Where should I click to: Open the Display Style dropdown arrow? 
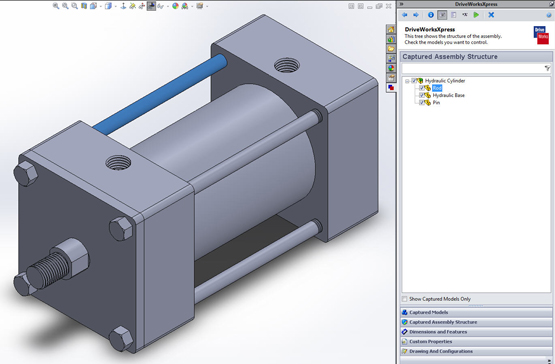[116, 6]
